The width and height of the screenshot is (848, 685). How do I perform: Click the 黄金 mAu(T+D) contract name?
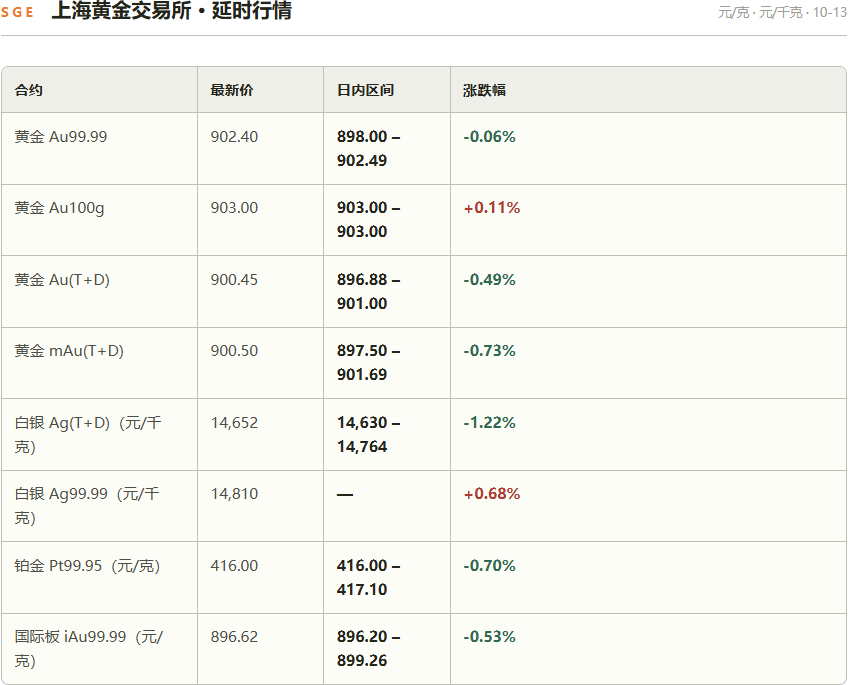tap(69, 351)
